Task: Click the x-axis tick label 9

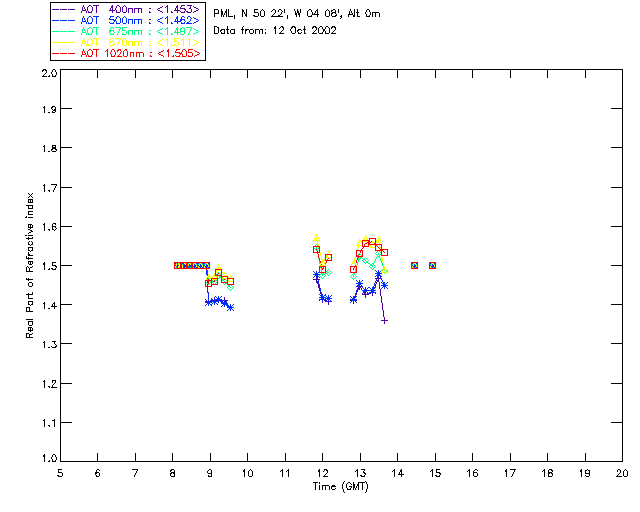Action: tap(210, 473)
